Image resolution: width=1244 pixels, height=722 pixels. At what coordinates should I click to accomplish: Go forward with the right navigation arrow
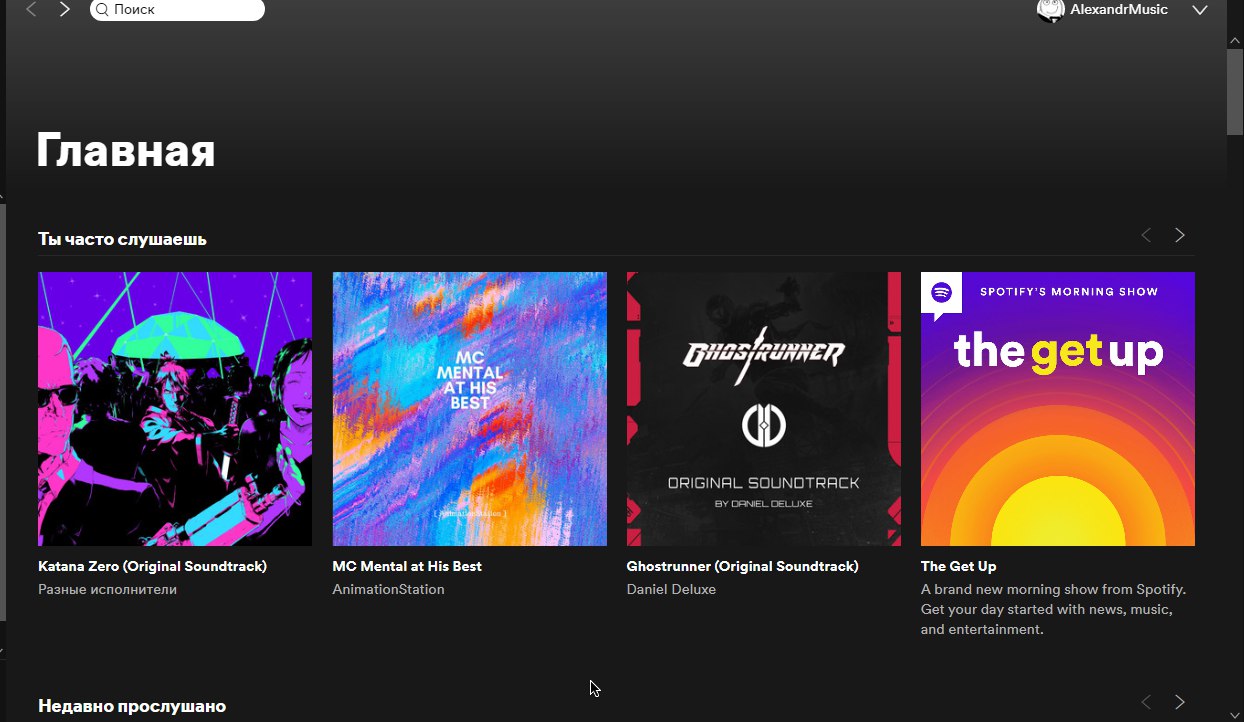pos(65,10)
